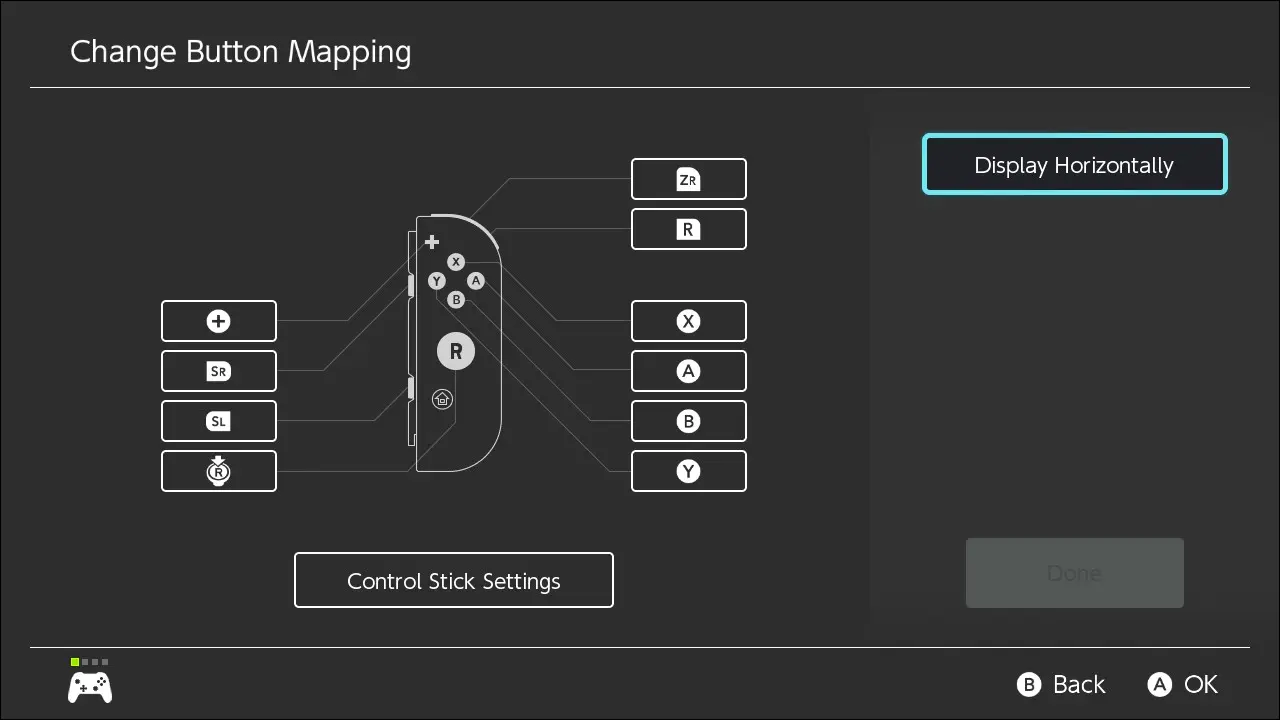1280x720 pixels.
Task: Click the greyed-out Done button
Action: pyautogui.click(x=1074, y=573)
